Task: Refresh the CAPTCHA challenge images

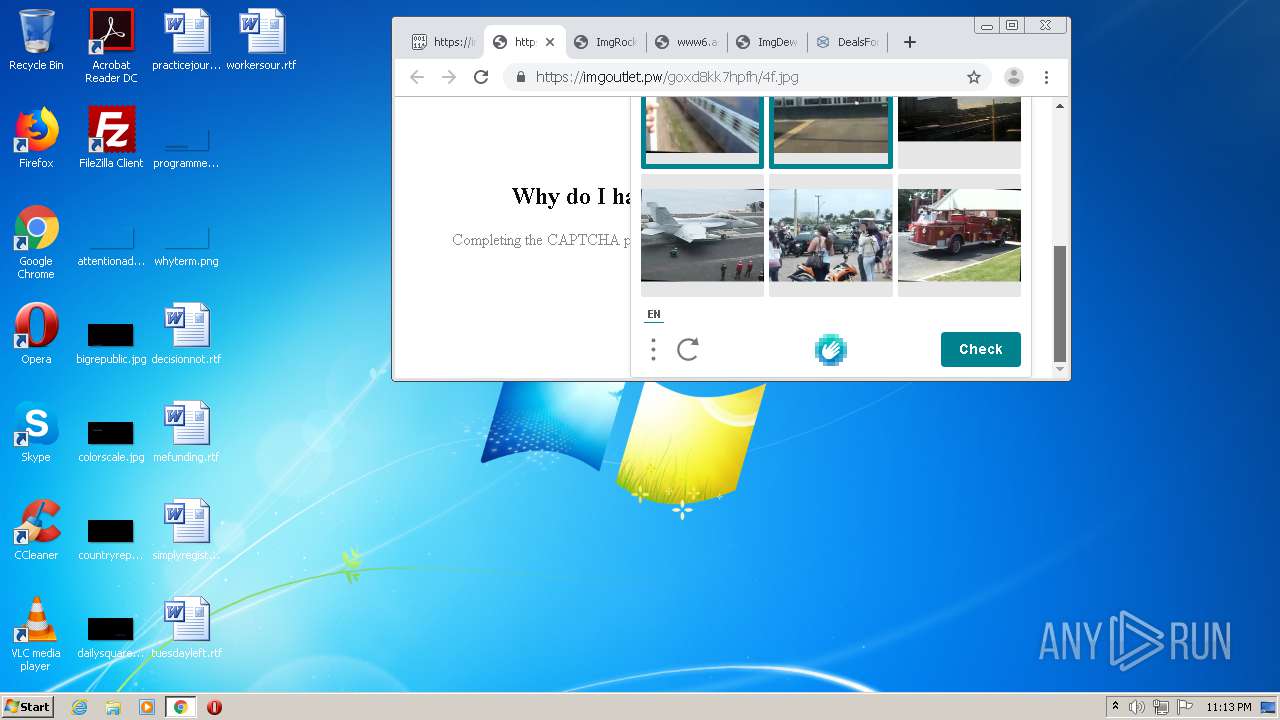Action: tap(688, 349)
